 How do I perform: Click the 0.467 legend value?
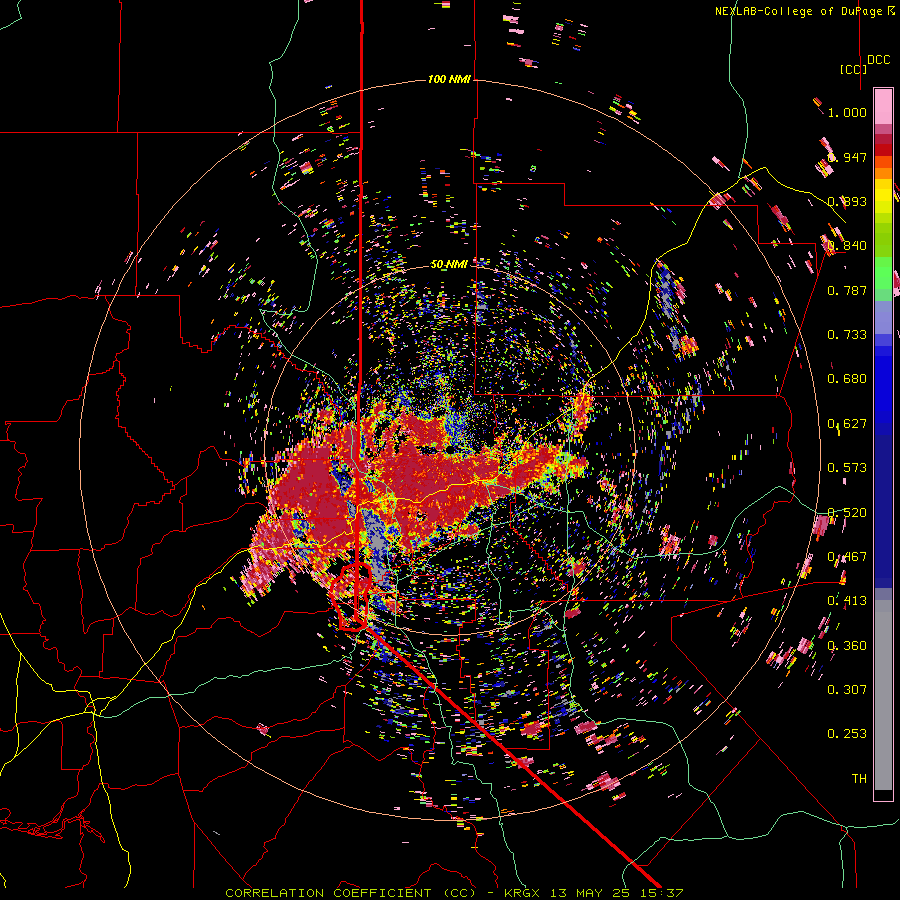click(847, 557)
